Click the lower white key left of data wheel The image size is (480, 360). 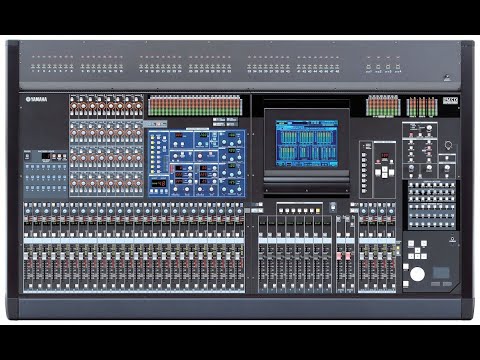click(406, 284)
